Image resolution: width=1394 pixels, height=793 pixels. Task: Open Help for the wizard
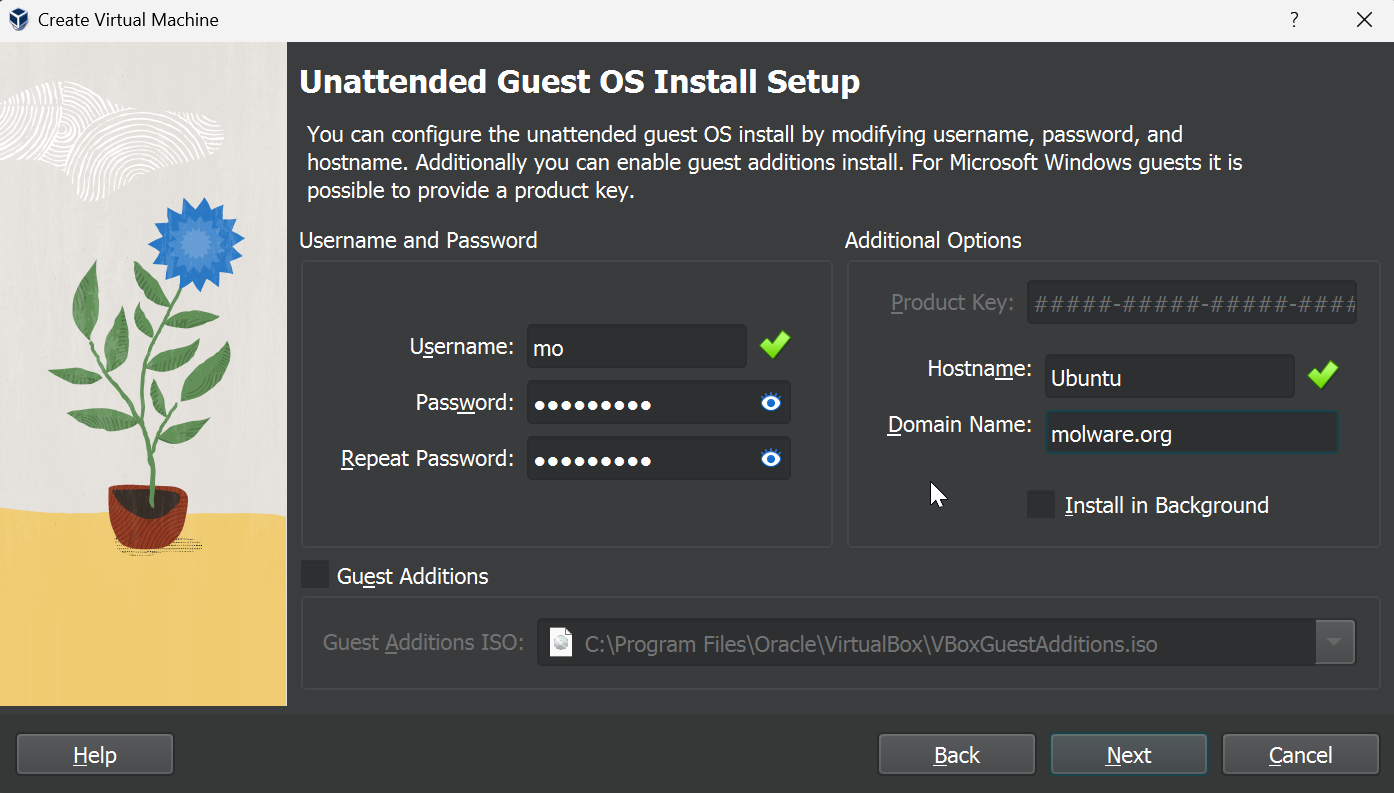click(95, 755)
